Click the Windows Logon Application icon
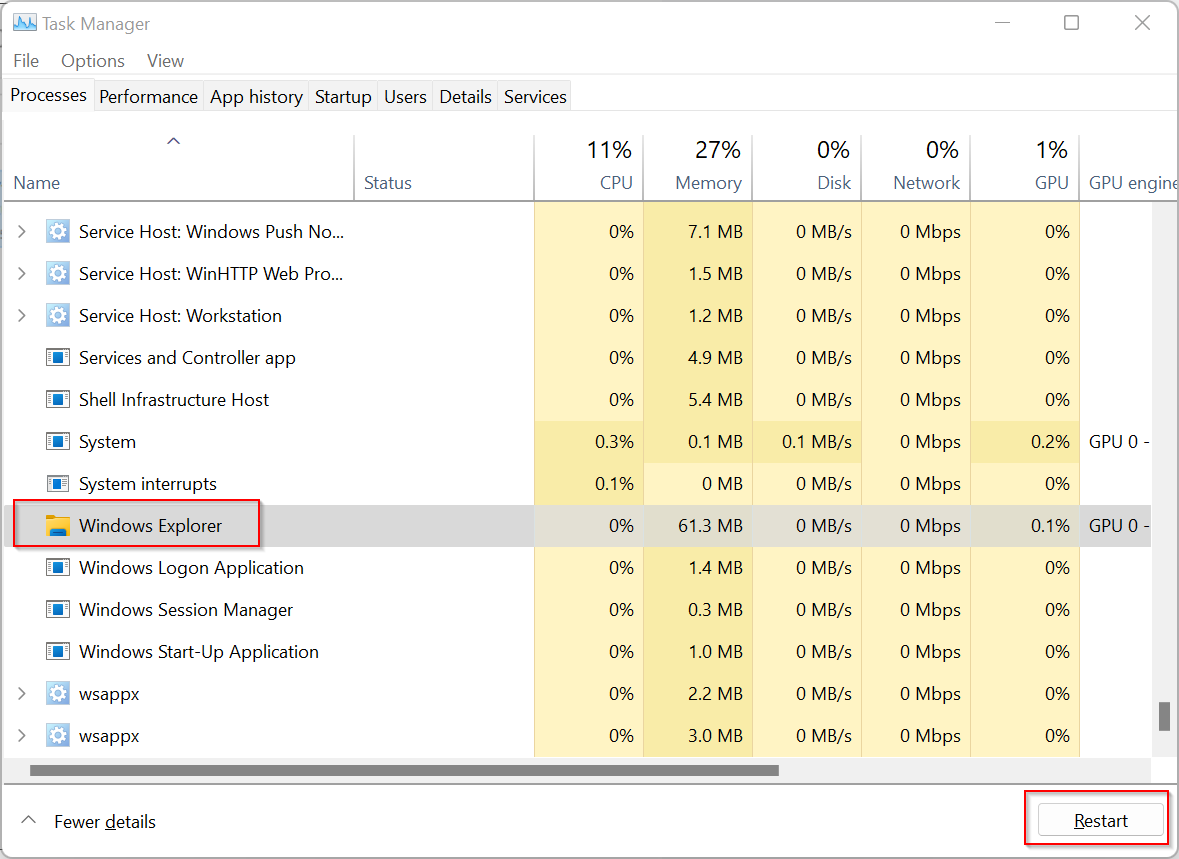The width and height of the screenshot is (1179, 859). coord(58,567)
